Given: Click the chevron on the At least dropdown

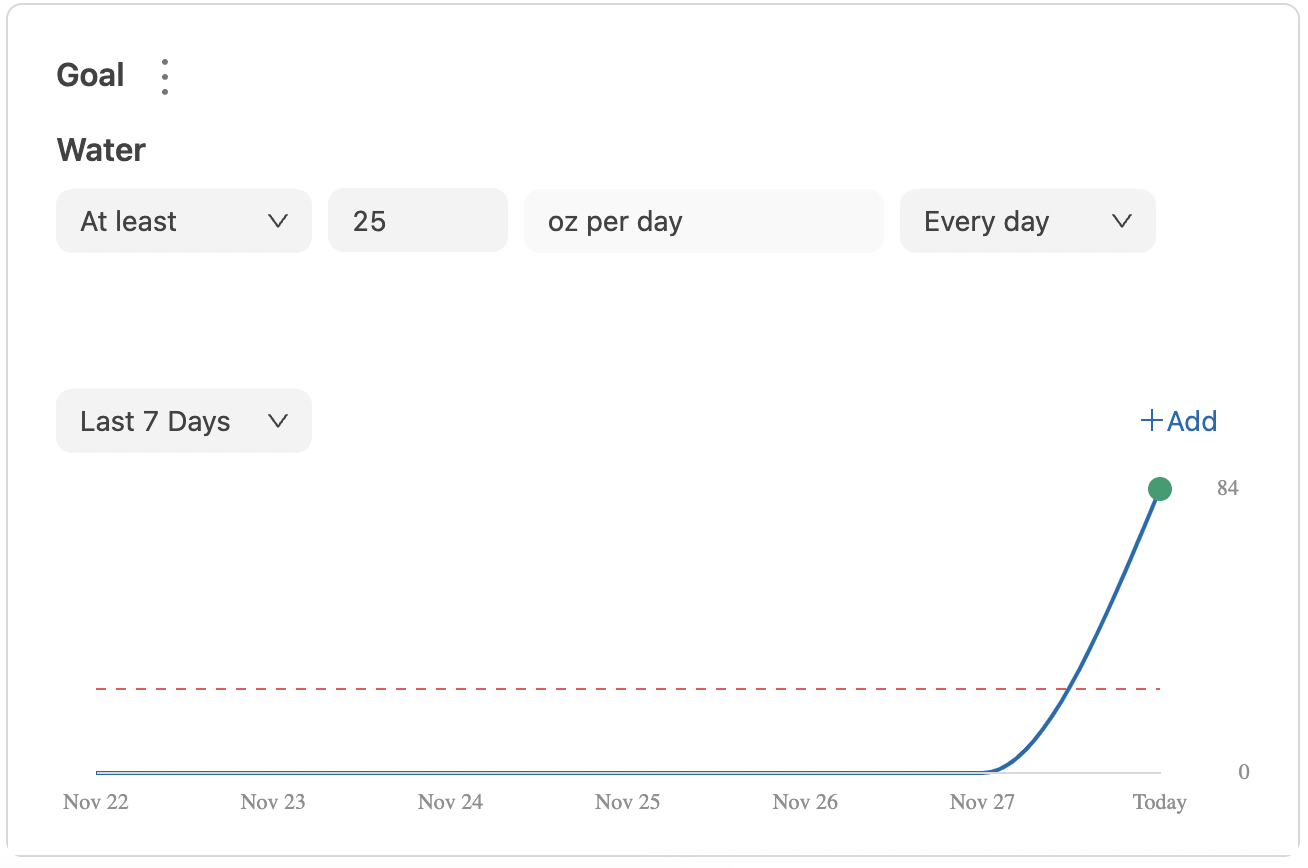Looking at the screenshot, I should 278,221.
